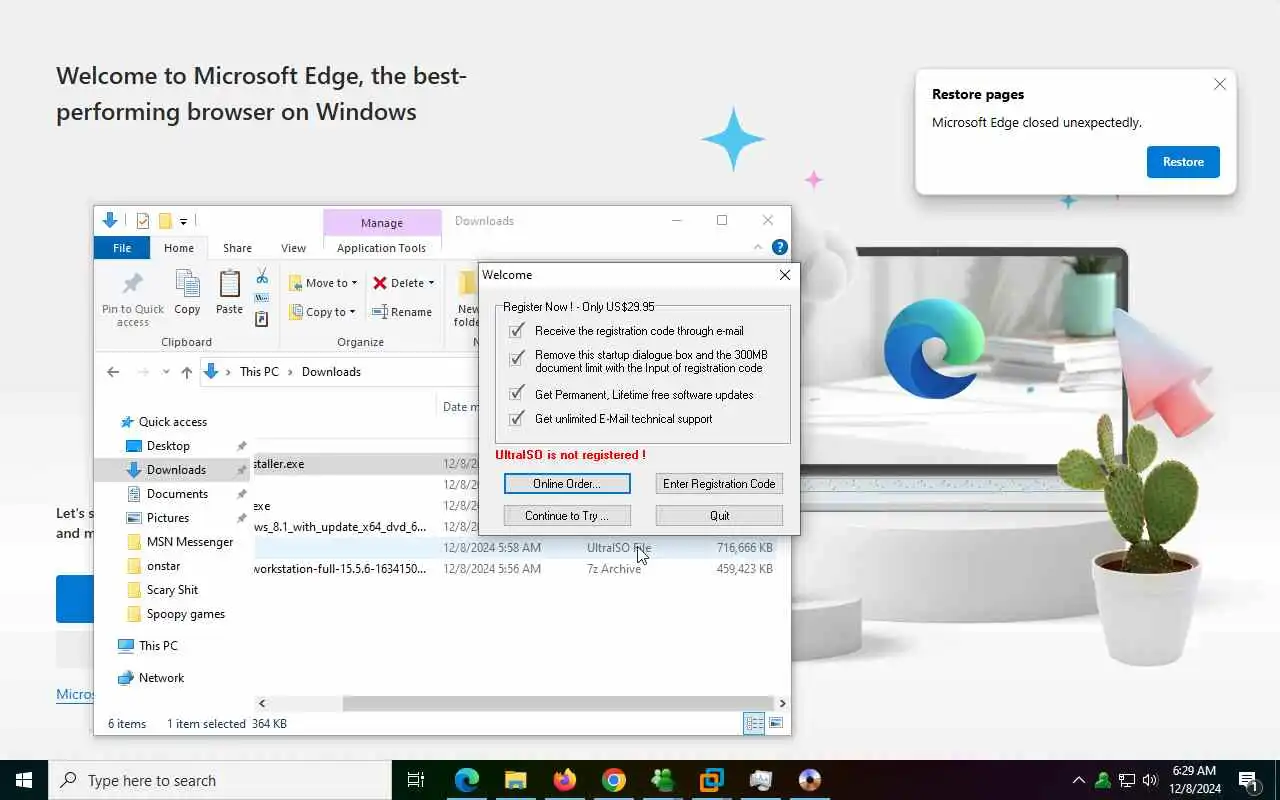
Task: Go back with the left arrow in Explorer
Action: [x=113, y=372]
